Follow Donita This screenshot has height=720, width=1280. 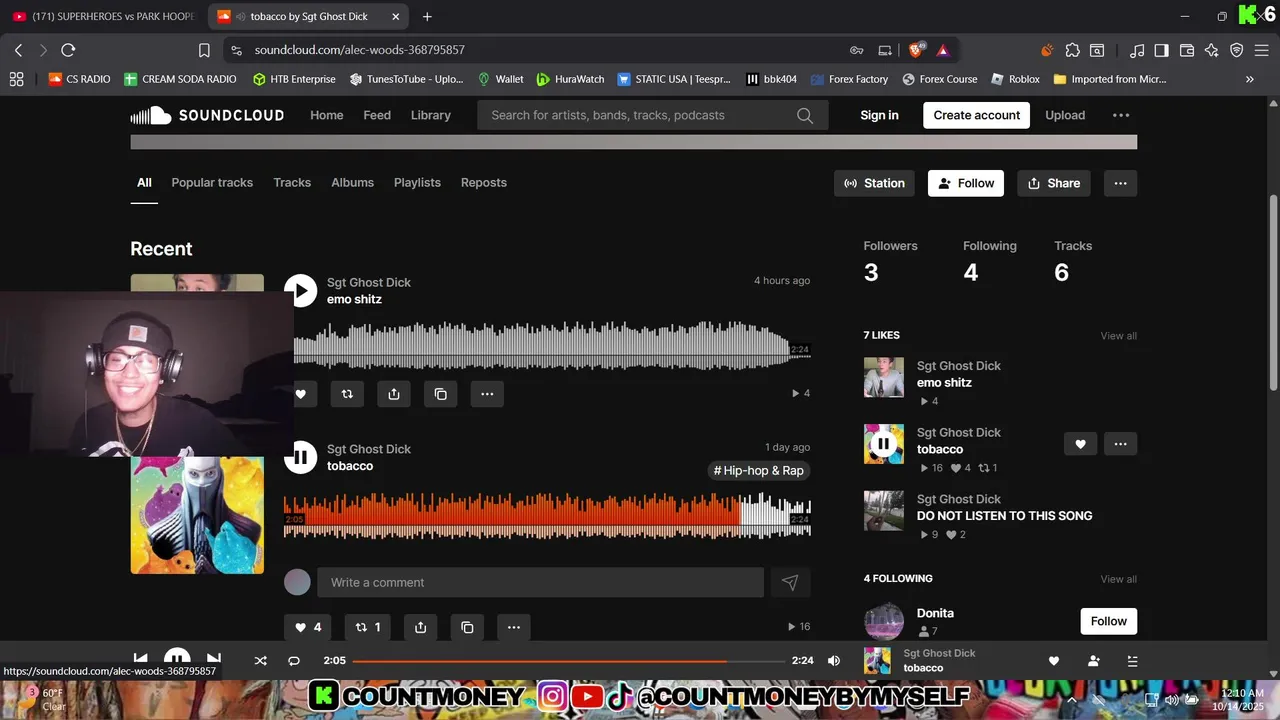[1108, 621]
